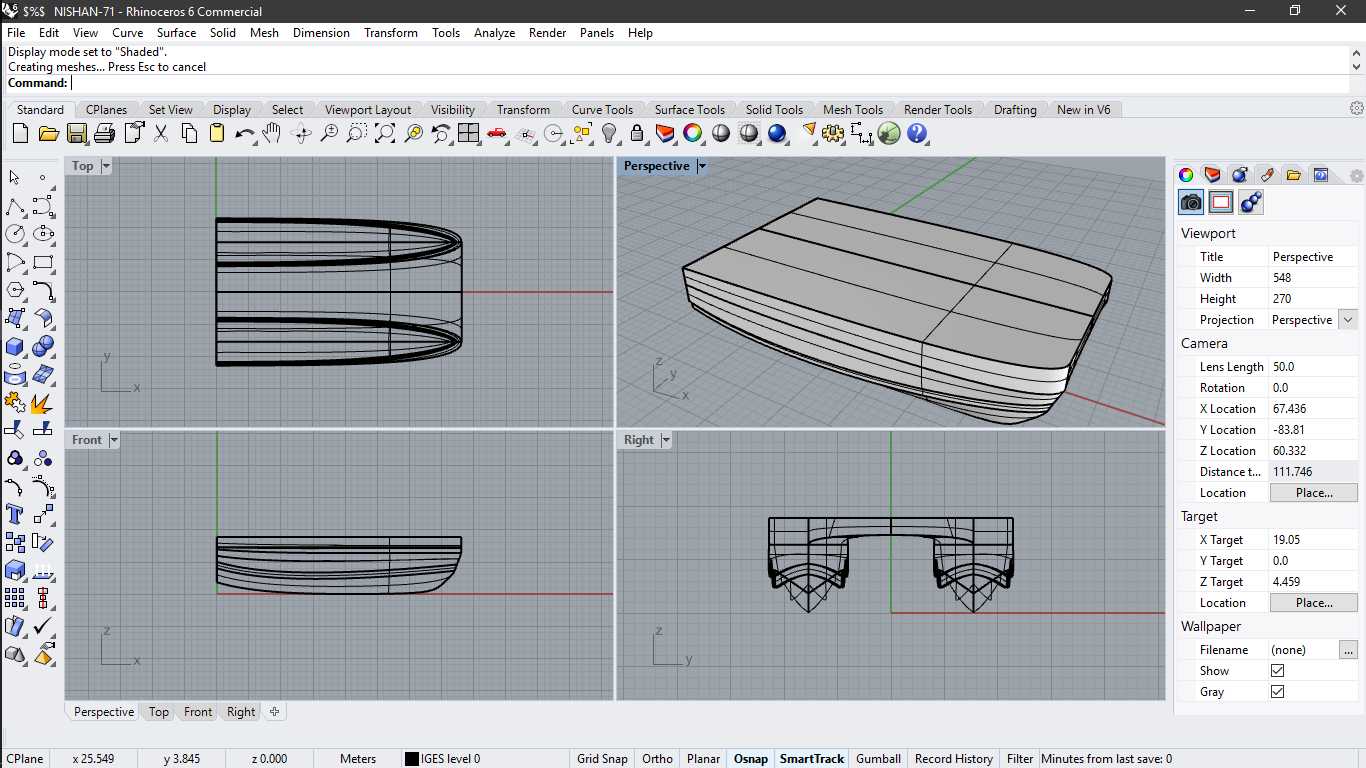This screenshot has width=1366, height=768.
Task: Click the CPlane coordinate mode in status bar
Action: click(x=25, y=759)
